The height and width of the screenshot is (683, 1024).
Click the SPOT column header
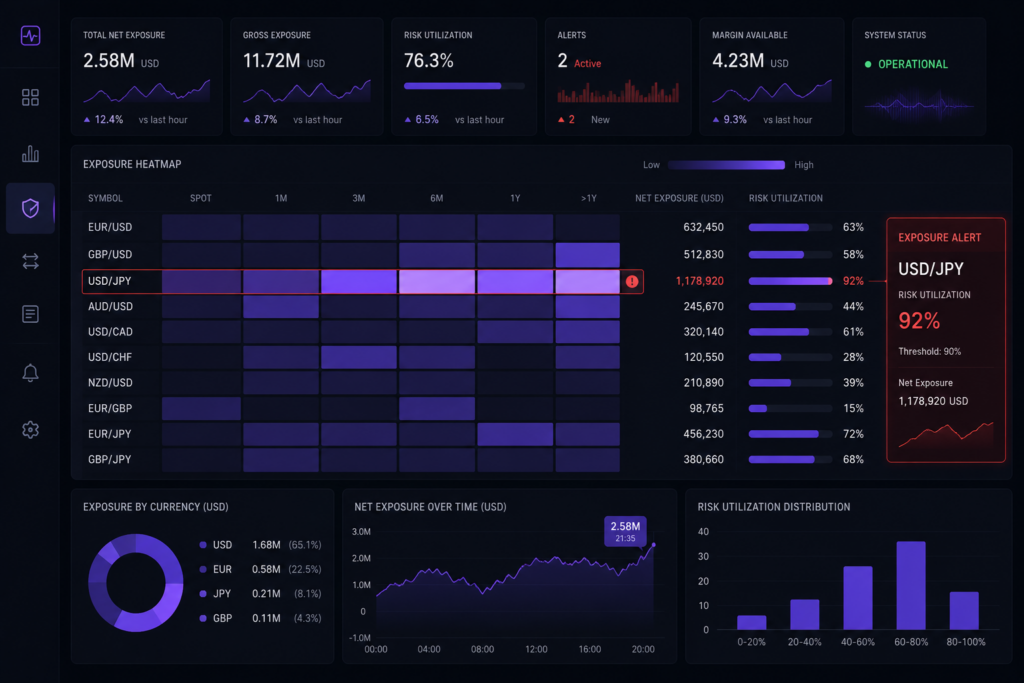[200, 198]
